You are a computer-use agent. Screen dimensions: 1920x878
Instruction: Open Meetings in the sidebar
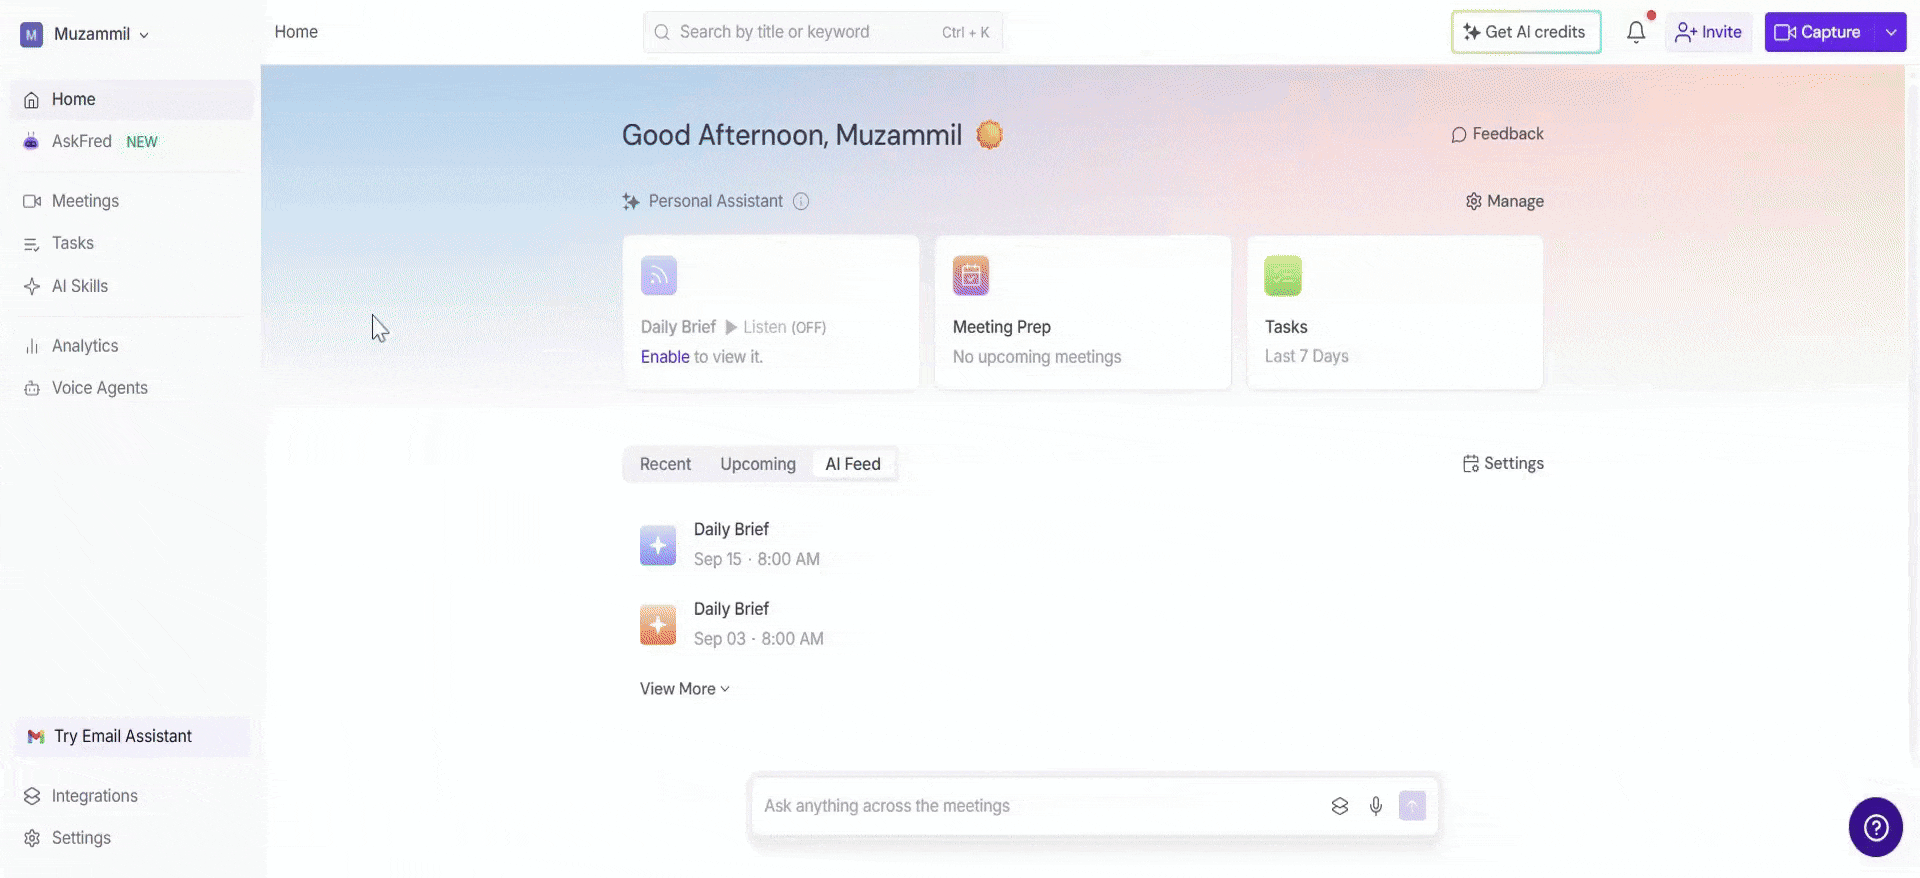132,201
